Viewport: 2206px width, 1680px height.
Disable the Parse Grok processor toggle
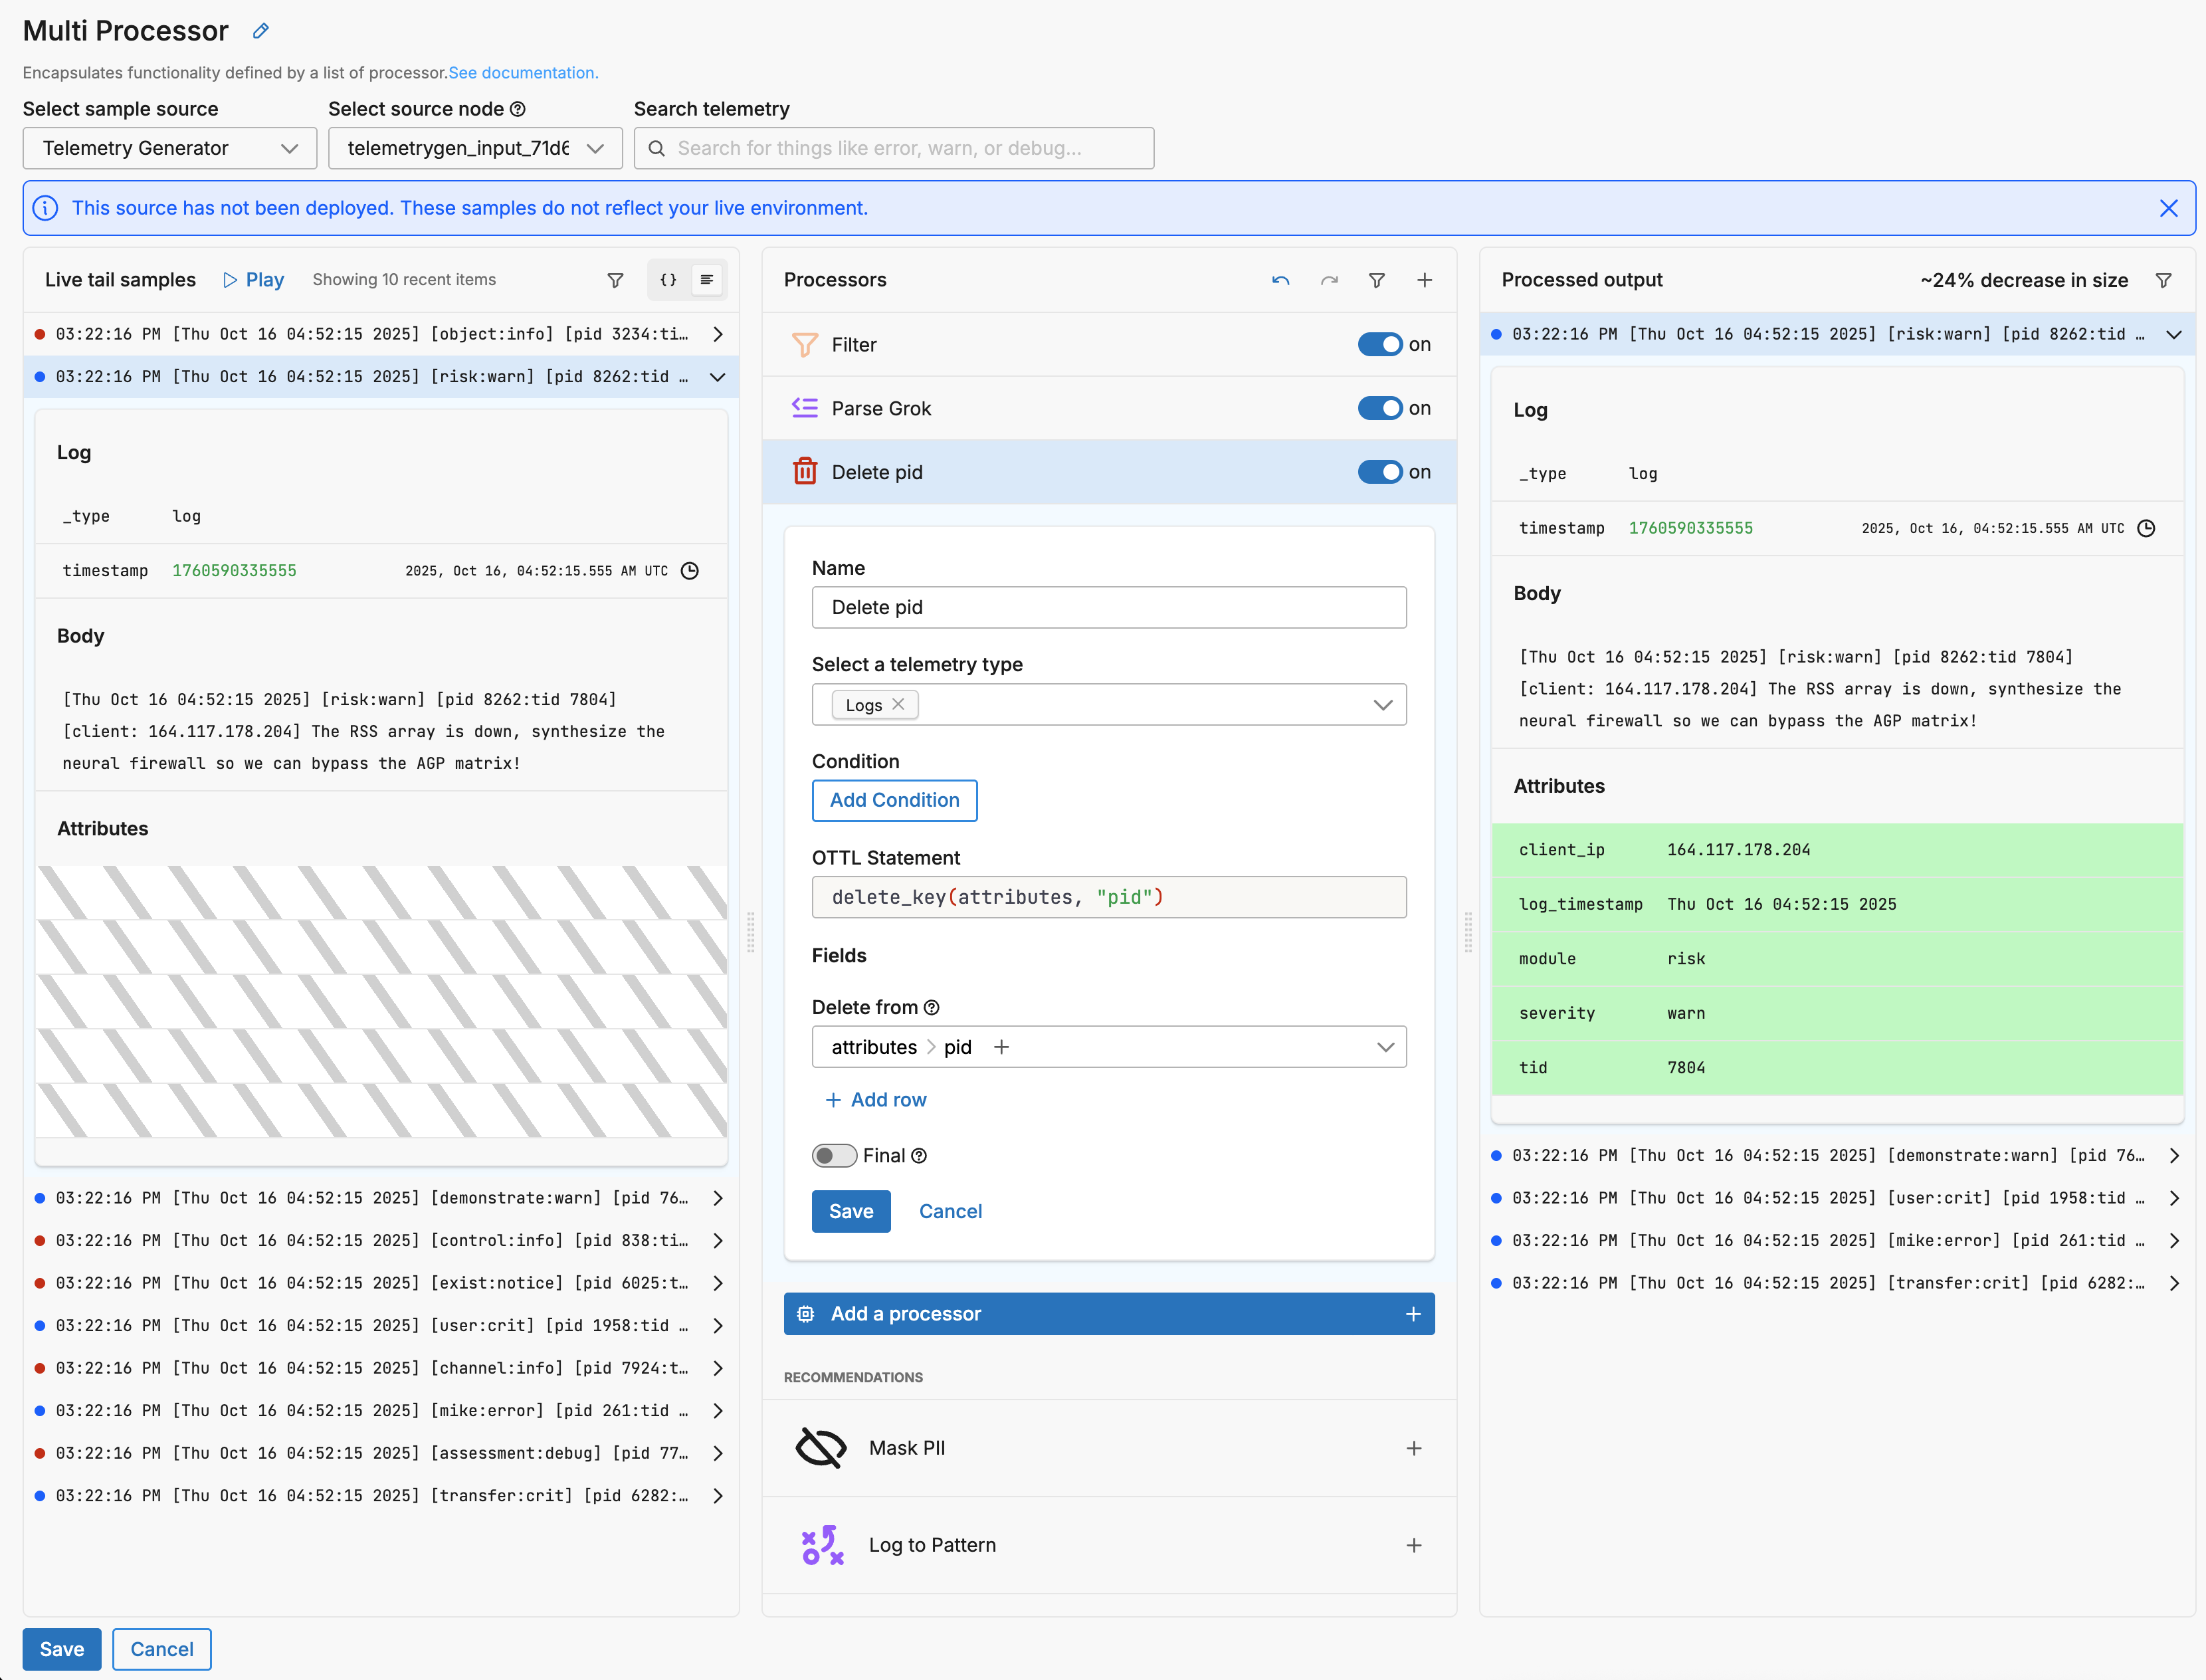1380,409
